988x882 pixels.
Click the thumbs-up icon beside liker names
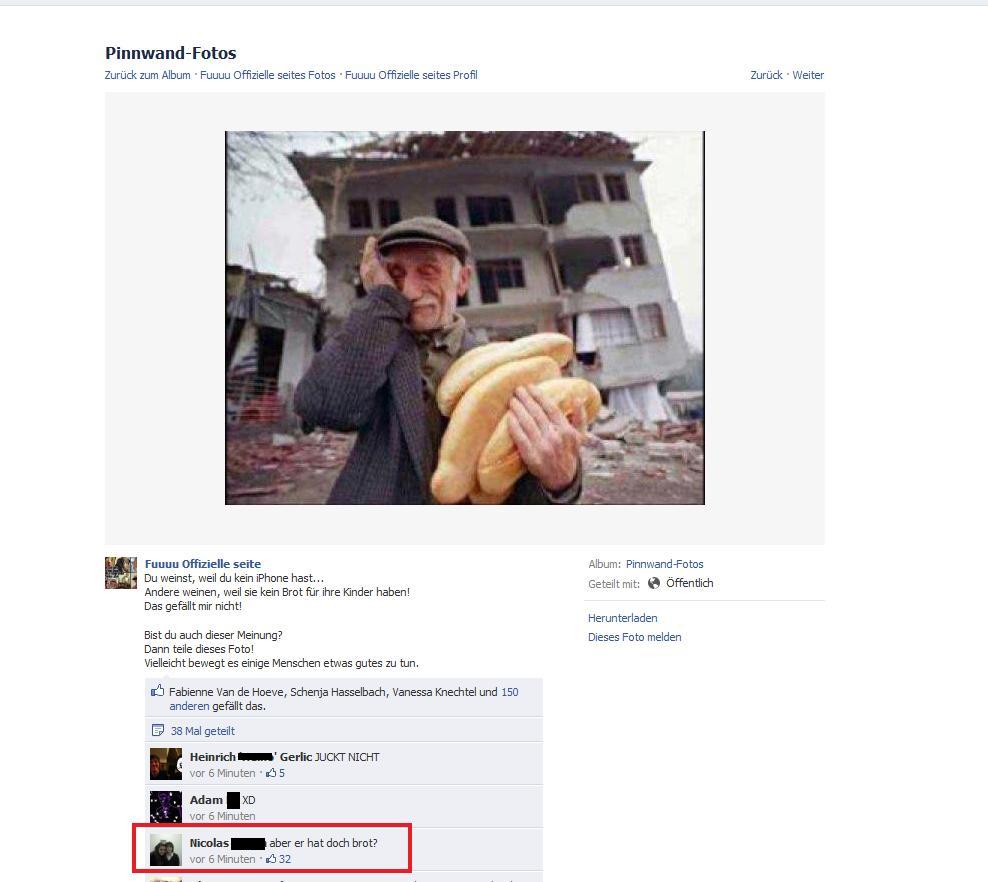click(x=158, y=690)
